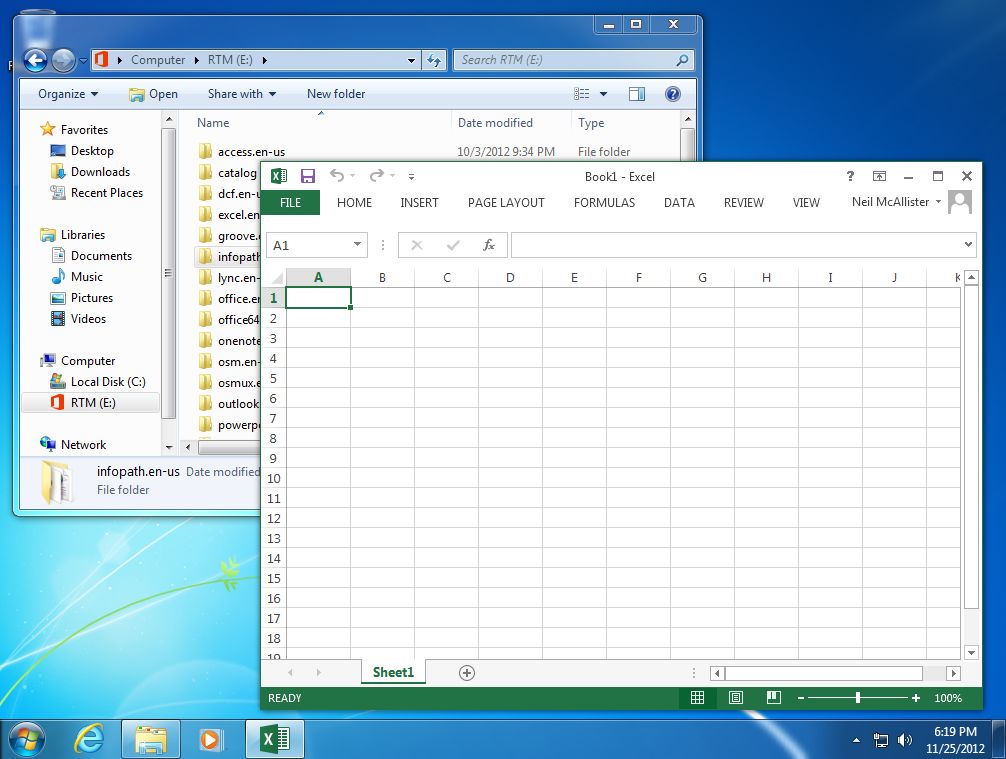Viewport: 1006px width, 759px height.
Task: Open the Organize menu in Explorer
Action: point(67,94)
